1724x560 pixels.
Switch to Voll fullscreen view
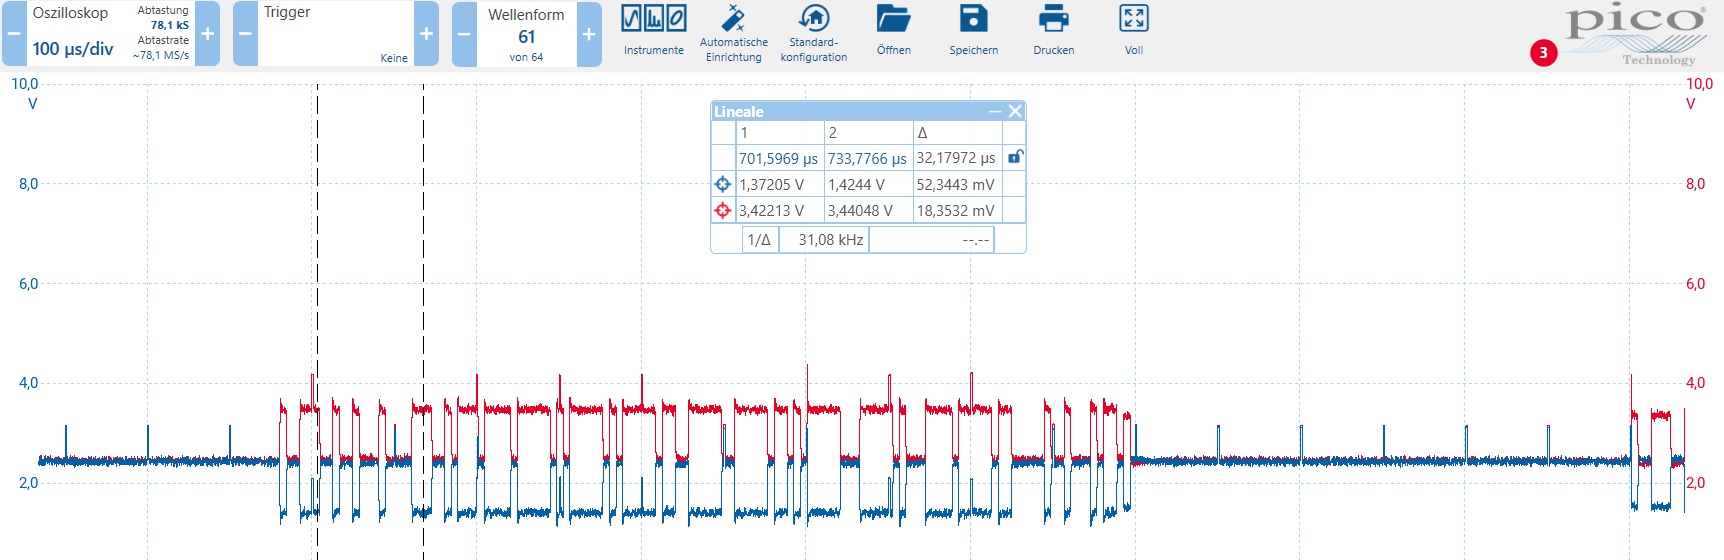[x=1133, y=31]
